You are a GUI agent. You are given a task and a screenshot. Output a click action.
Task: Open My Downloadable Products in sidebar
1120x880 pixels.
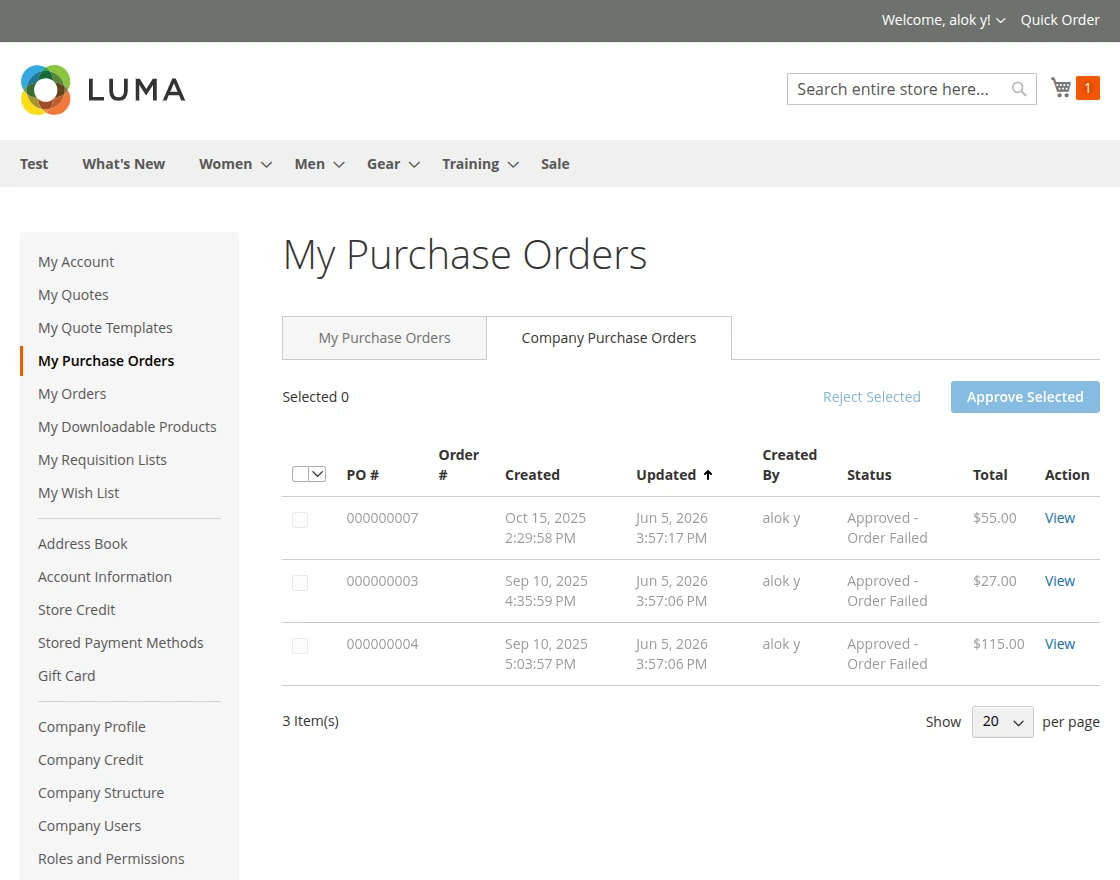pyautogui.click(x=127, y=426)
